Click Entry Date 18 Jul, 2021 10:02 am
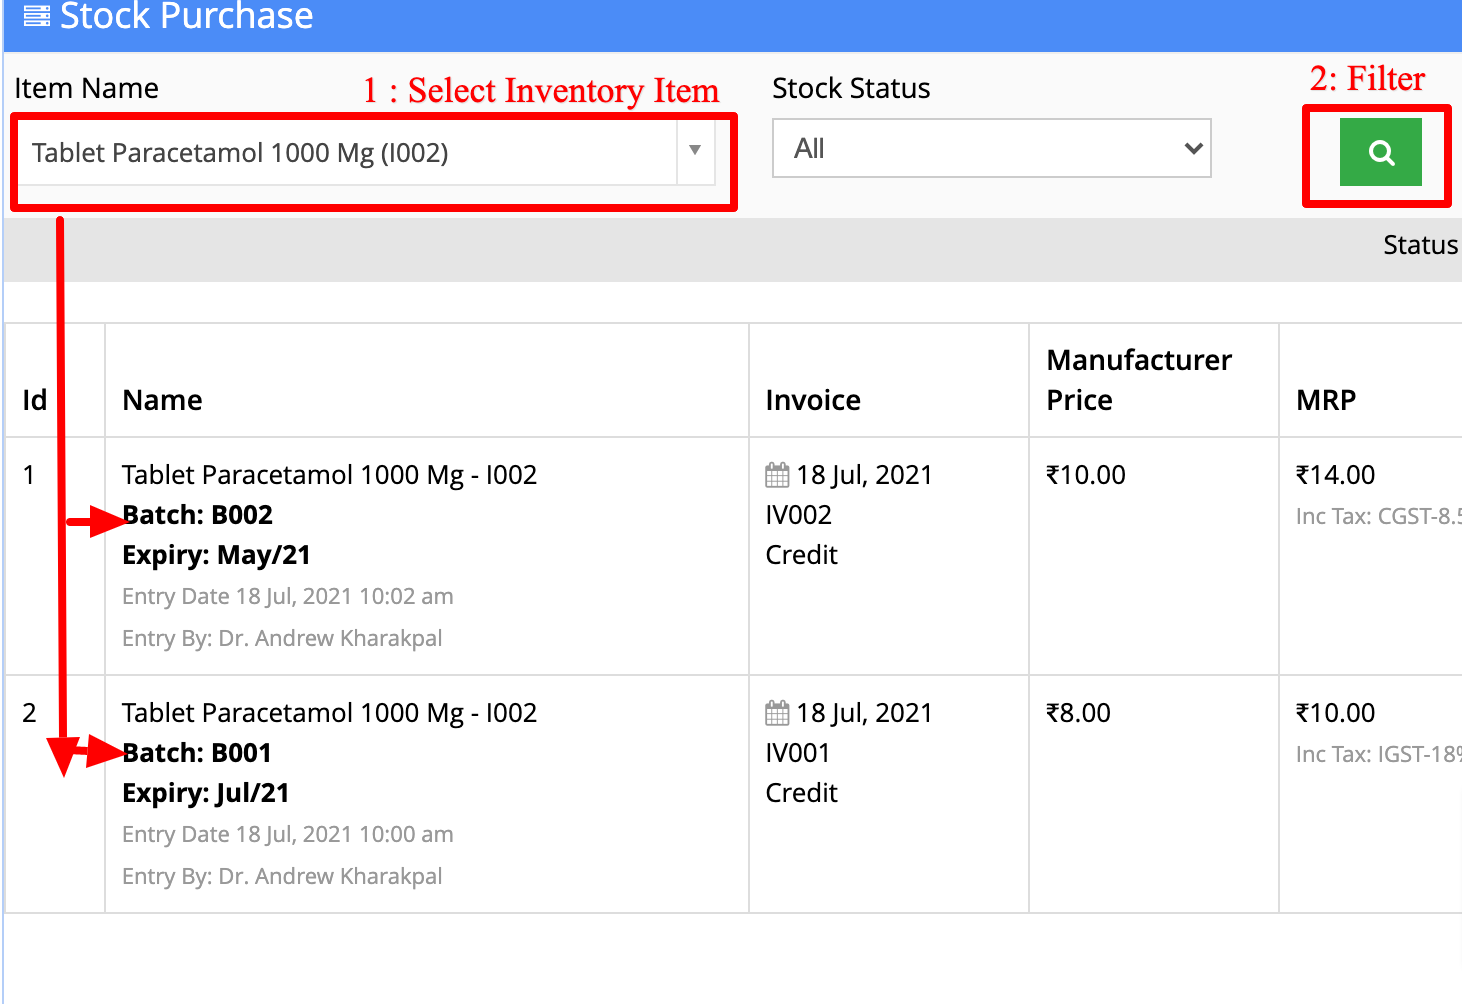Viewport: 1462px width, 1004px height. [x=288, y=596]
